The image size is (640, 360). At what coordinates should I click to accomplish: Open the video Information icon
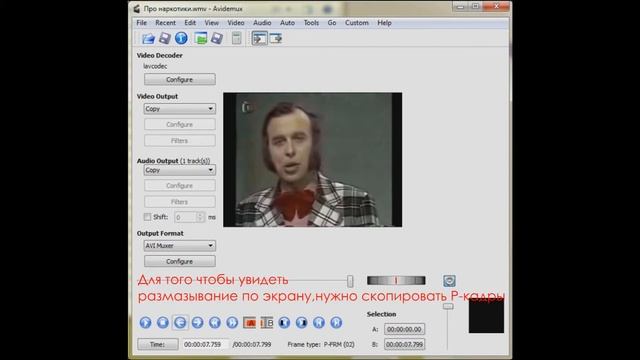pos(181,38)
